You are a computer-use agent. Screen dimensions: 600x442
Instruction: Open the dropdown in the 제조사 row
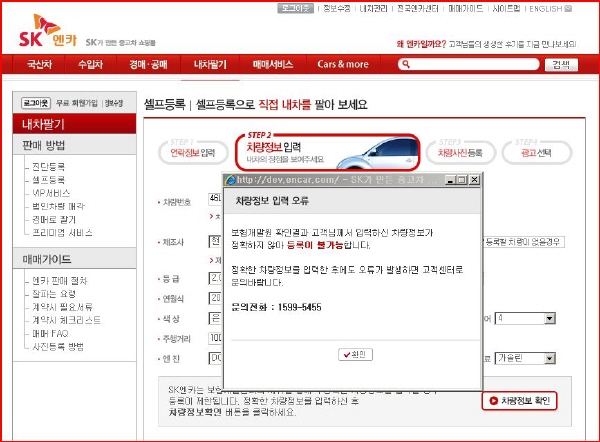click(x=214, y=241)
